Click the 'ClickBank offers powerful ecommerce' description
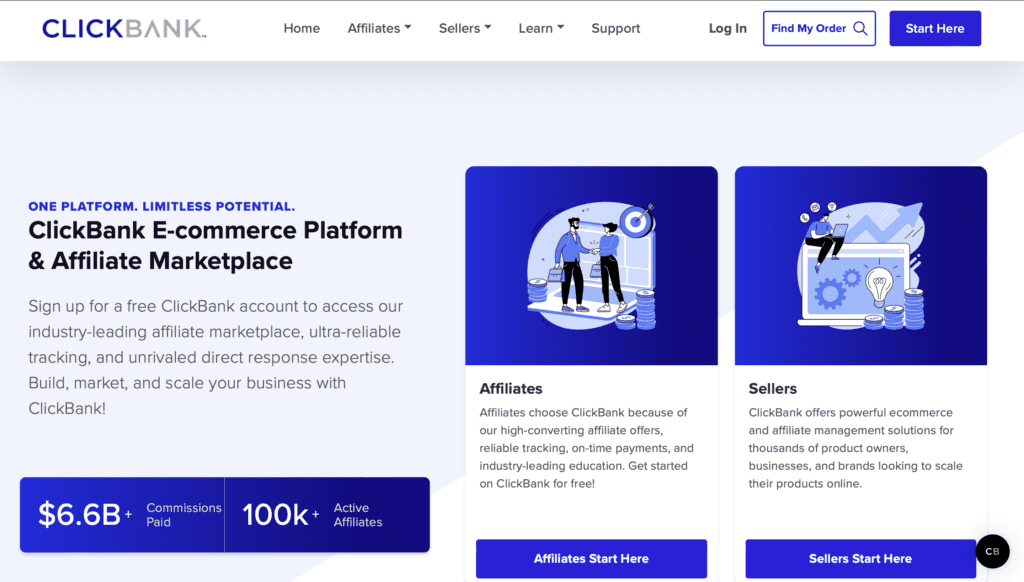Viewport: 1024px width, 582px height. [856, 448]
